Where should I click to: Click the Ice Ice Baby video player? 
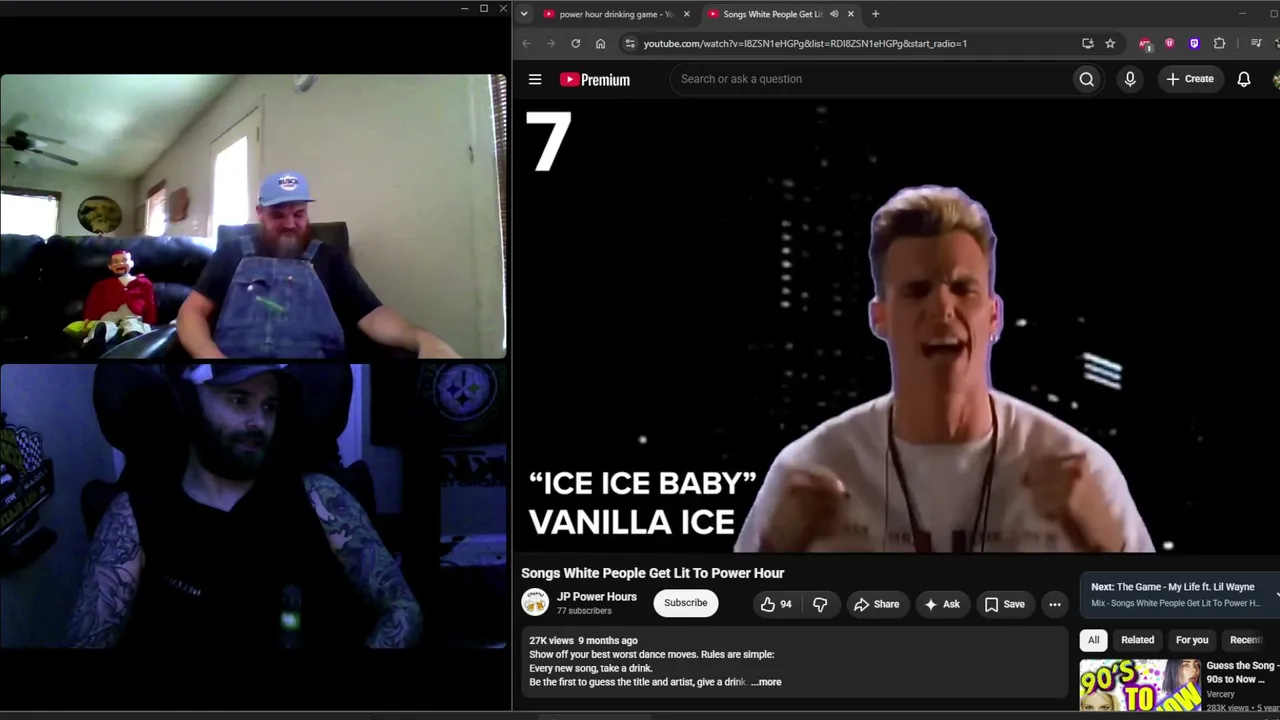(896, 326)
